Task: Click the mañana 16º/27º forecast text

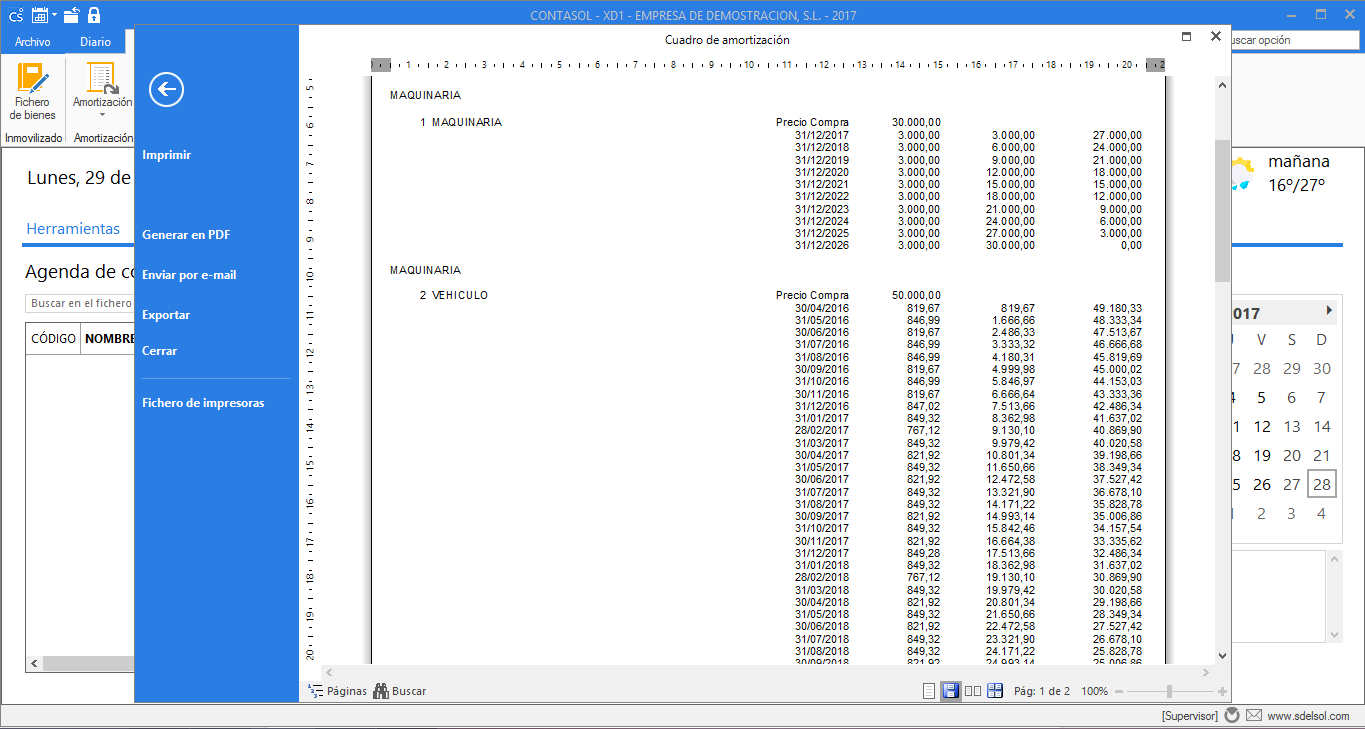Action: click(1298, 173)
